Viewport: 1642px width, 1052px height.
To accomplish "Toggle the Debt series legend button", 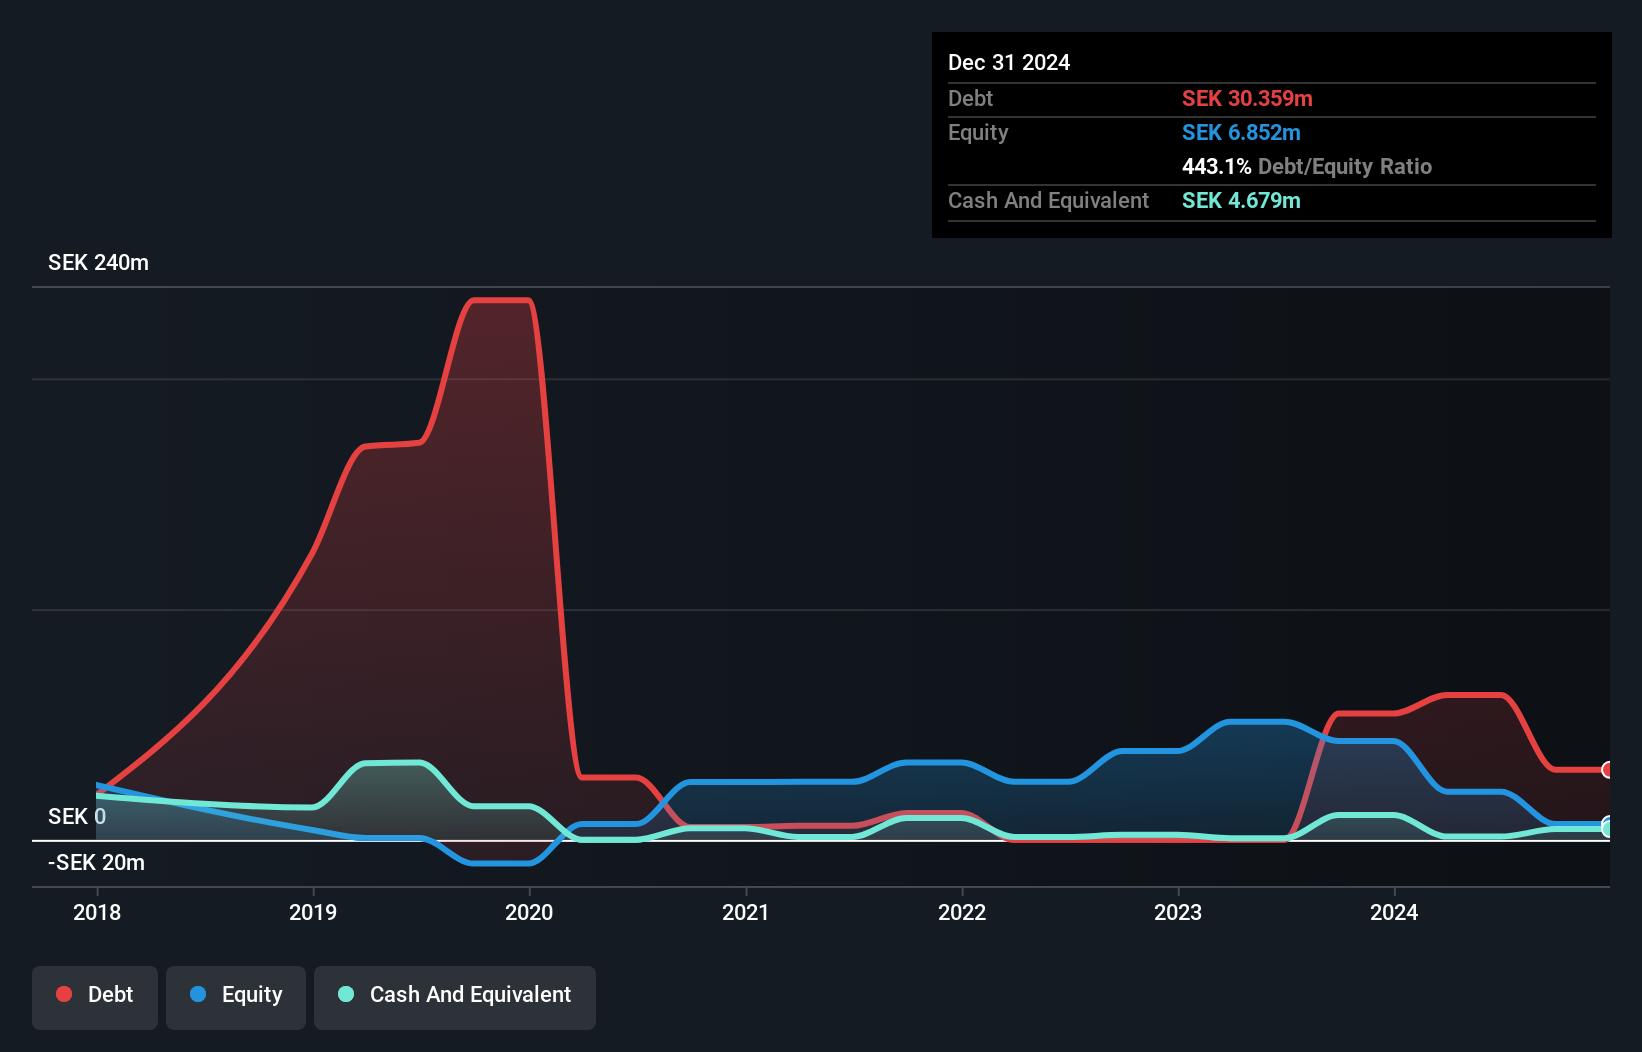I will click(95, 997).
